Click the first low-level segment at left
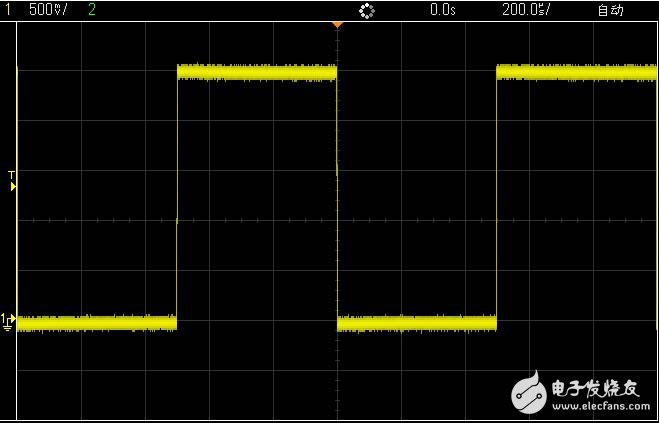 97,322
